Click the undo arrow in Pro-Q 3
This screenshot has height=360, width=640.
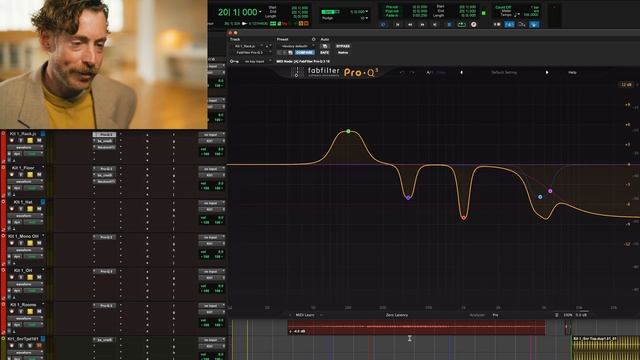(402, 72)
